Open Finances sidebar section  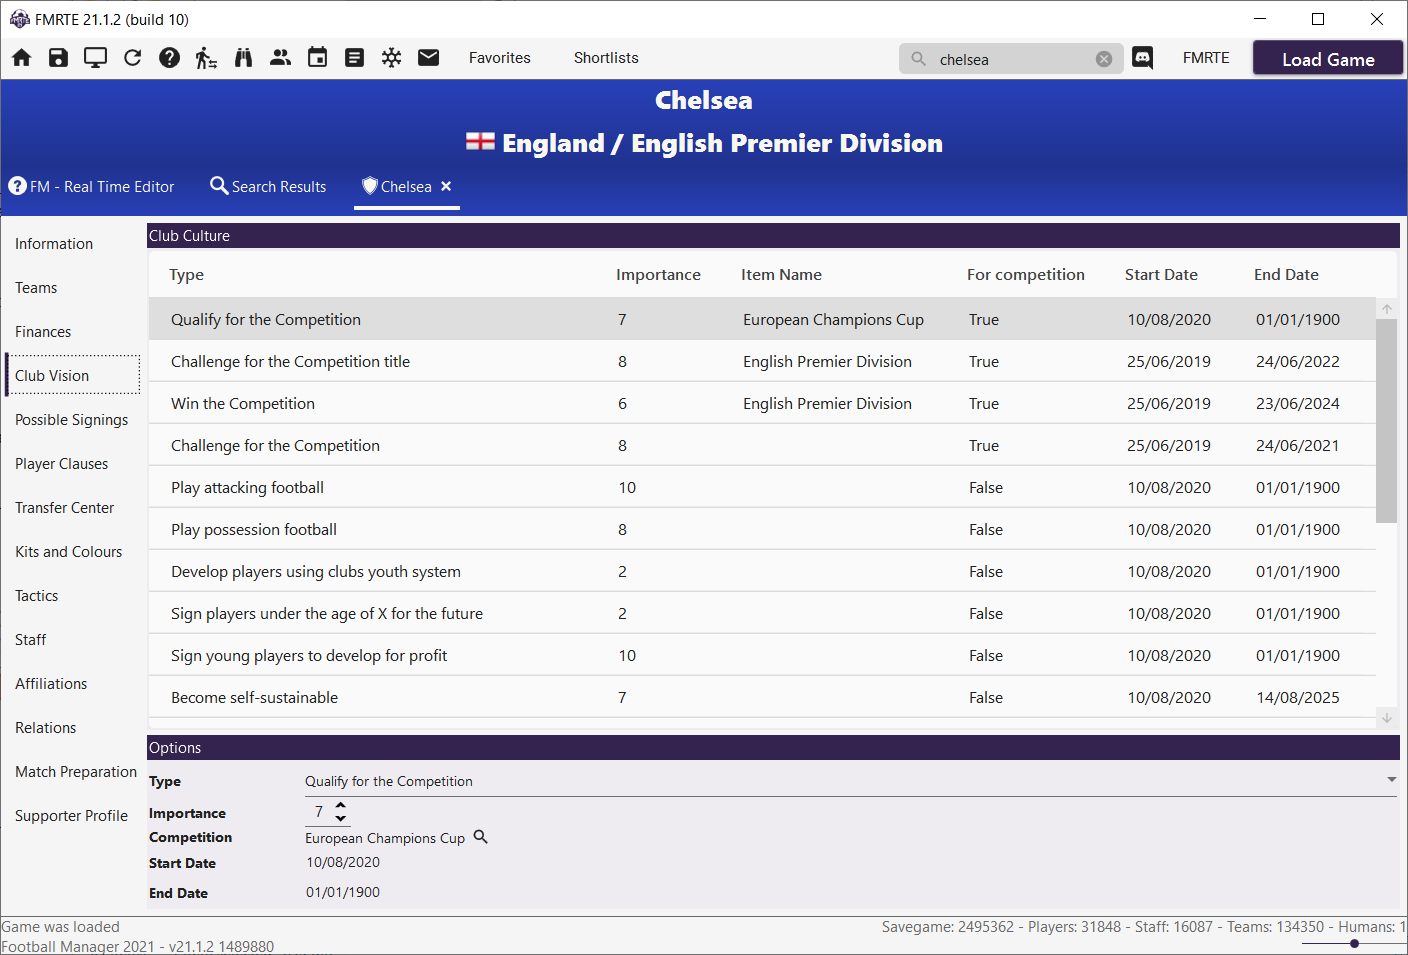pyautogui.click(x=43, y=332)
